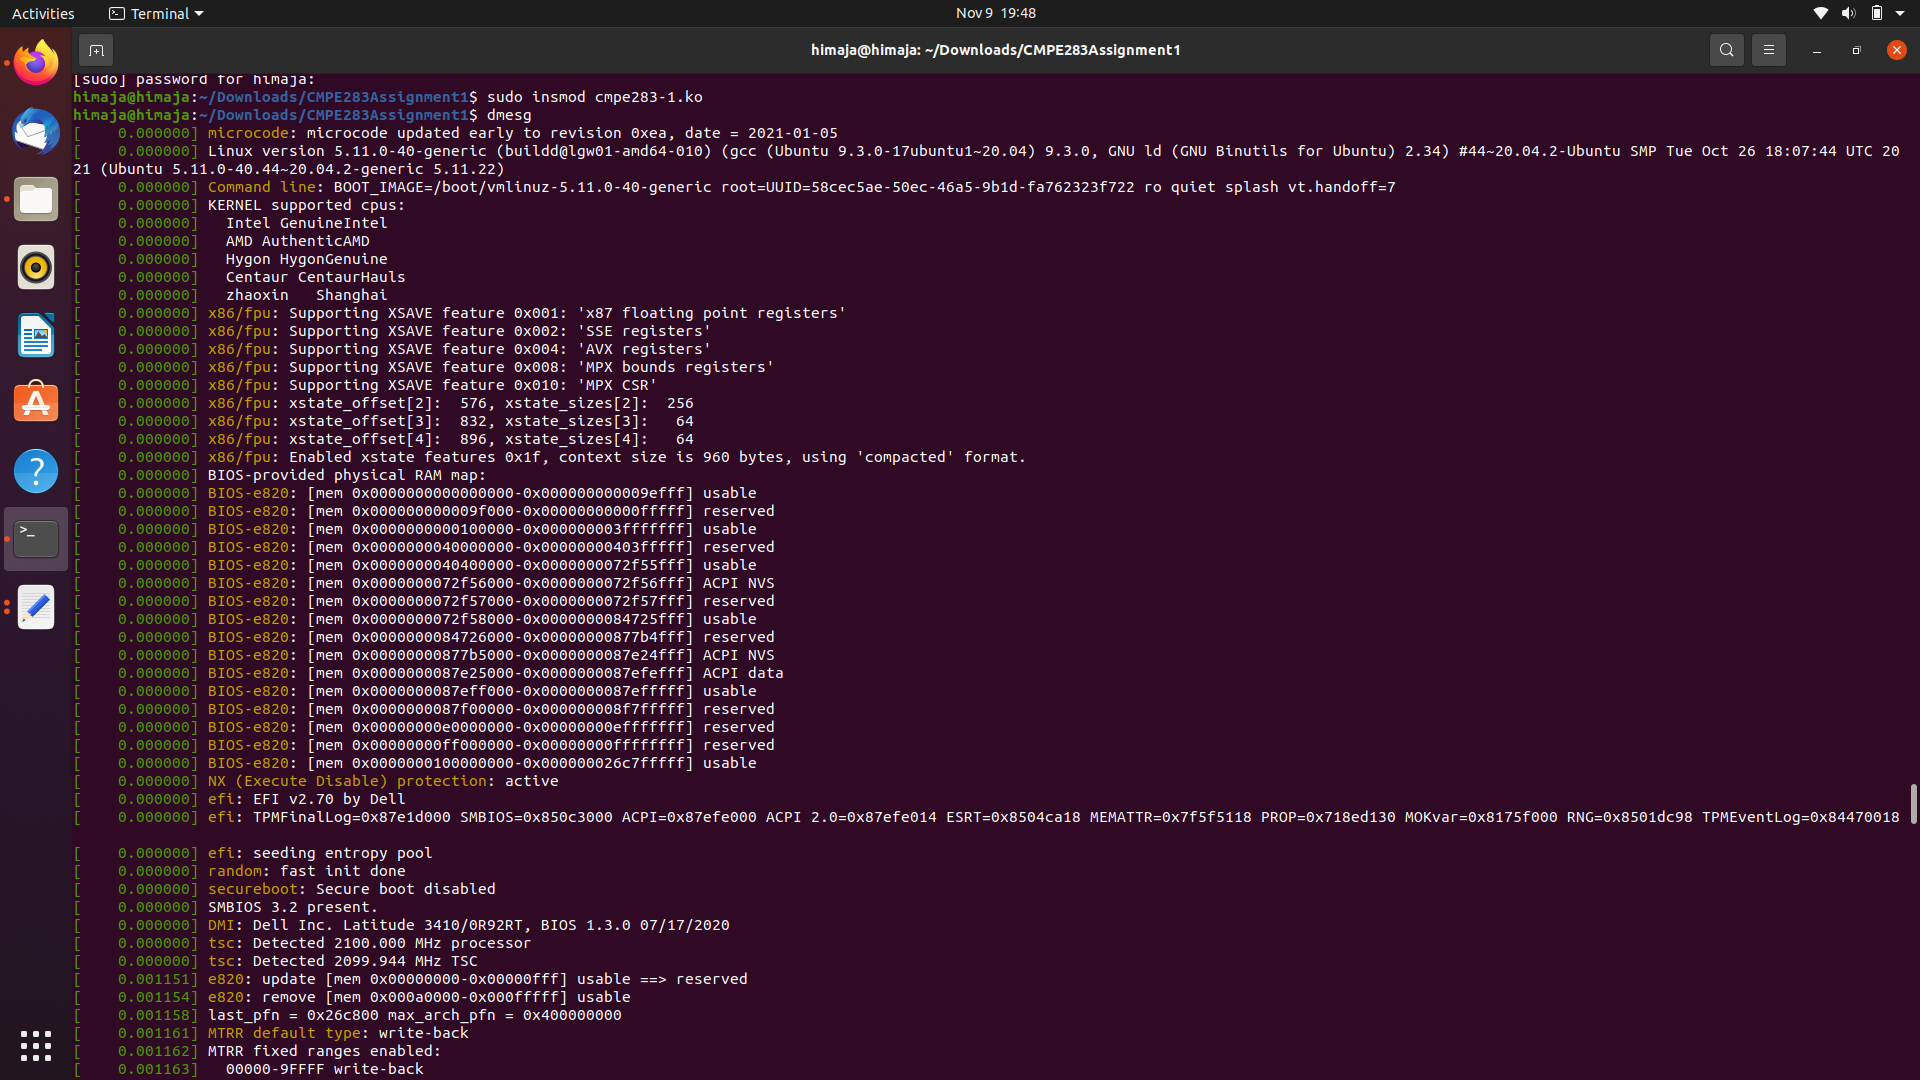Minimize the terminal window
Image resolution: width=1920 pixels, height=1080 pixels.
point(1816,50)
